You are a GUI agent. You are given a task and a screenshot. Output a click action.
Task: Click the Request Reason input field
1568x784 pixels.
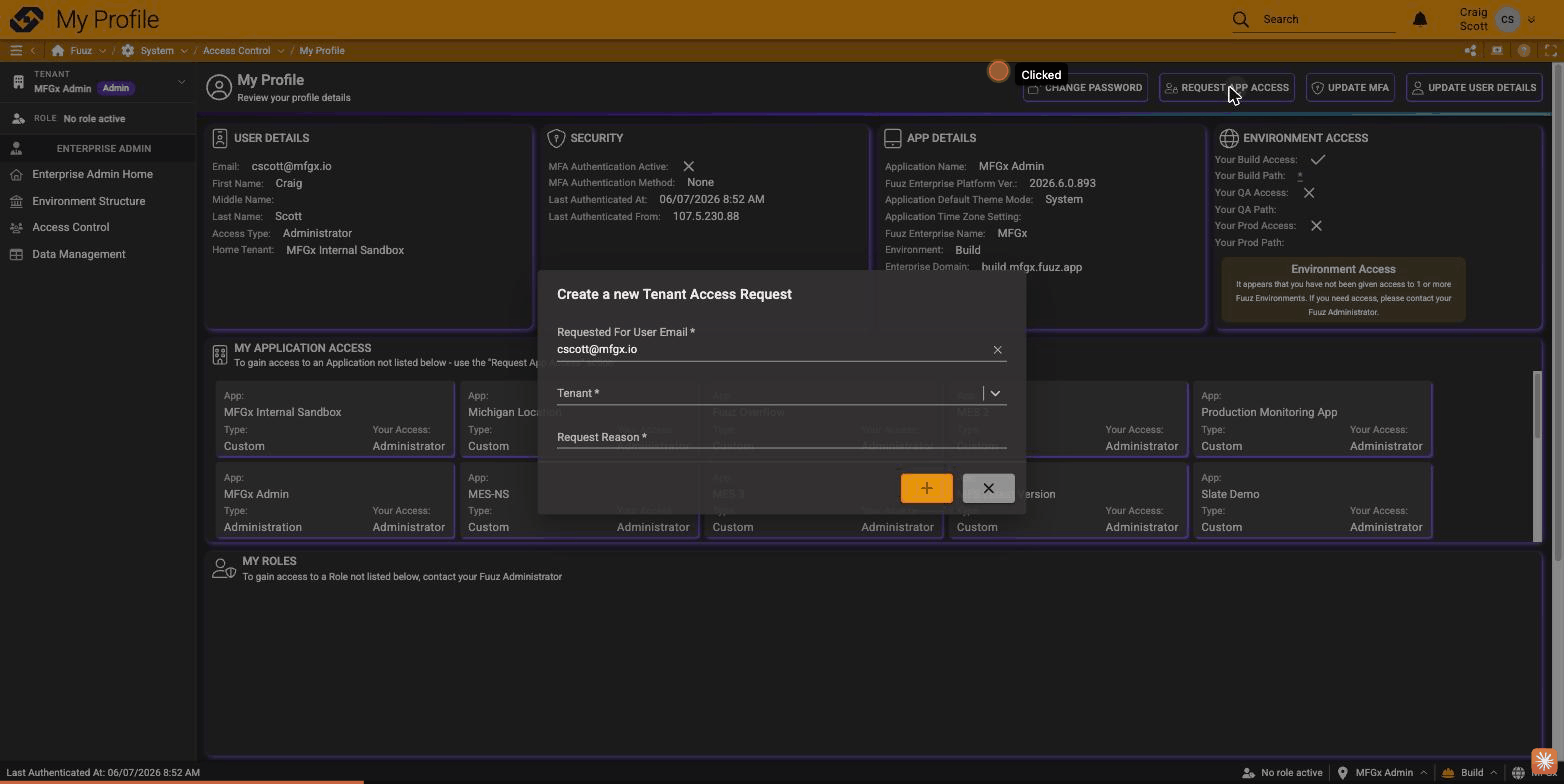[x=781, y=438]
